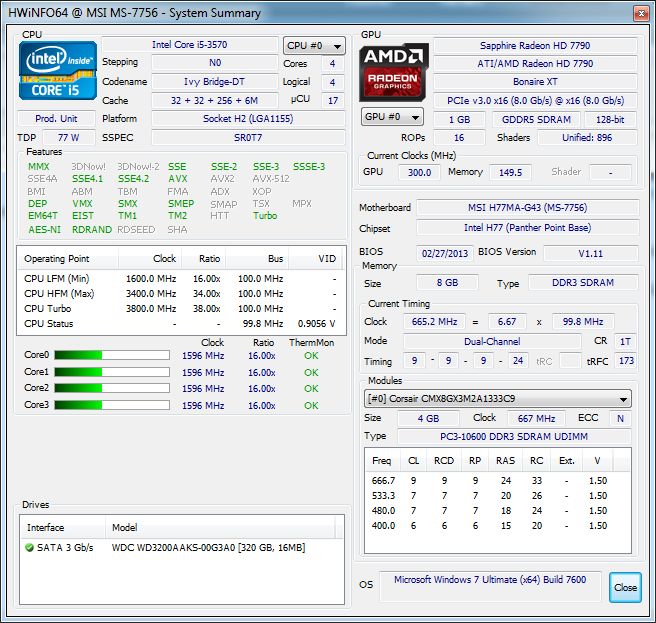This screenshot has width=656, height=623.
Task: Click the 32 + 32 + 256 + 6M cache field
Action: click(215, 101)
